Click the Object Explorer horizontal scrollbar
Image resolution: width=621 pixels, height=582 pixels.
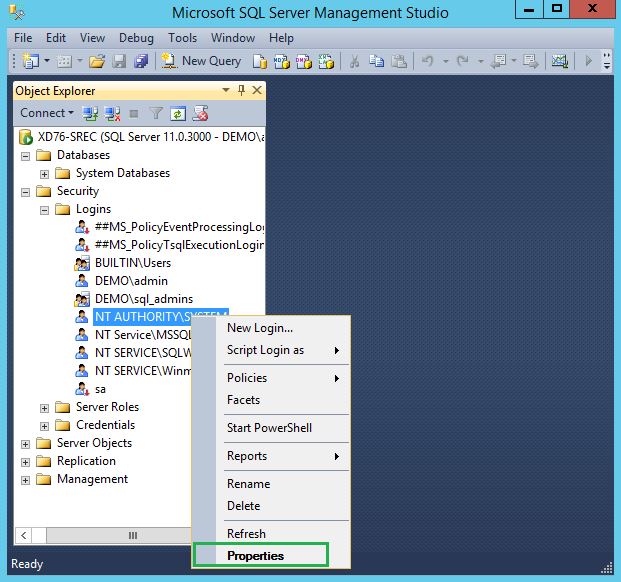point(130,535)
